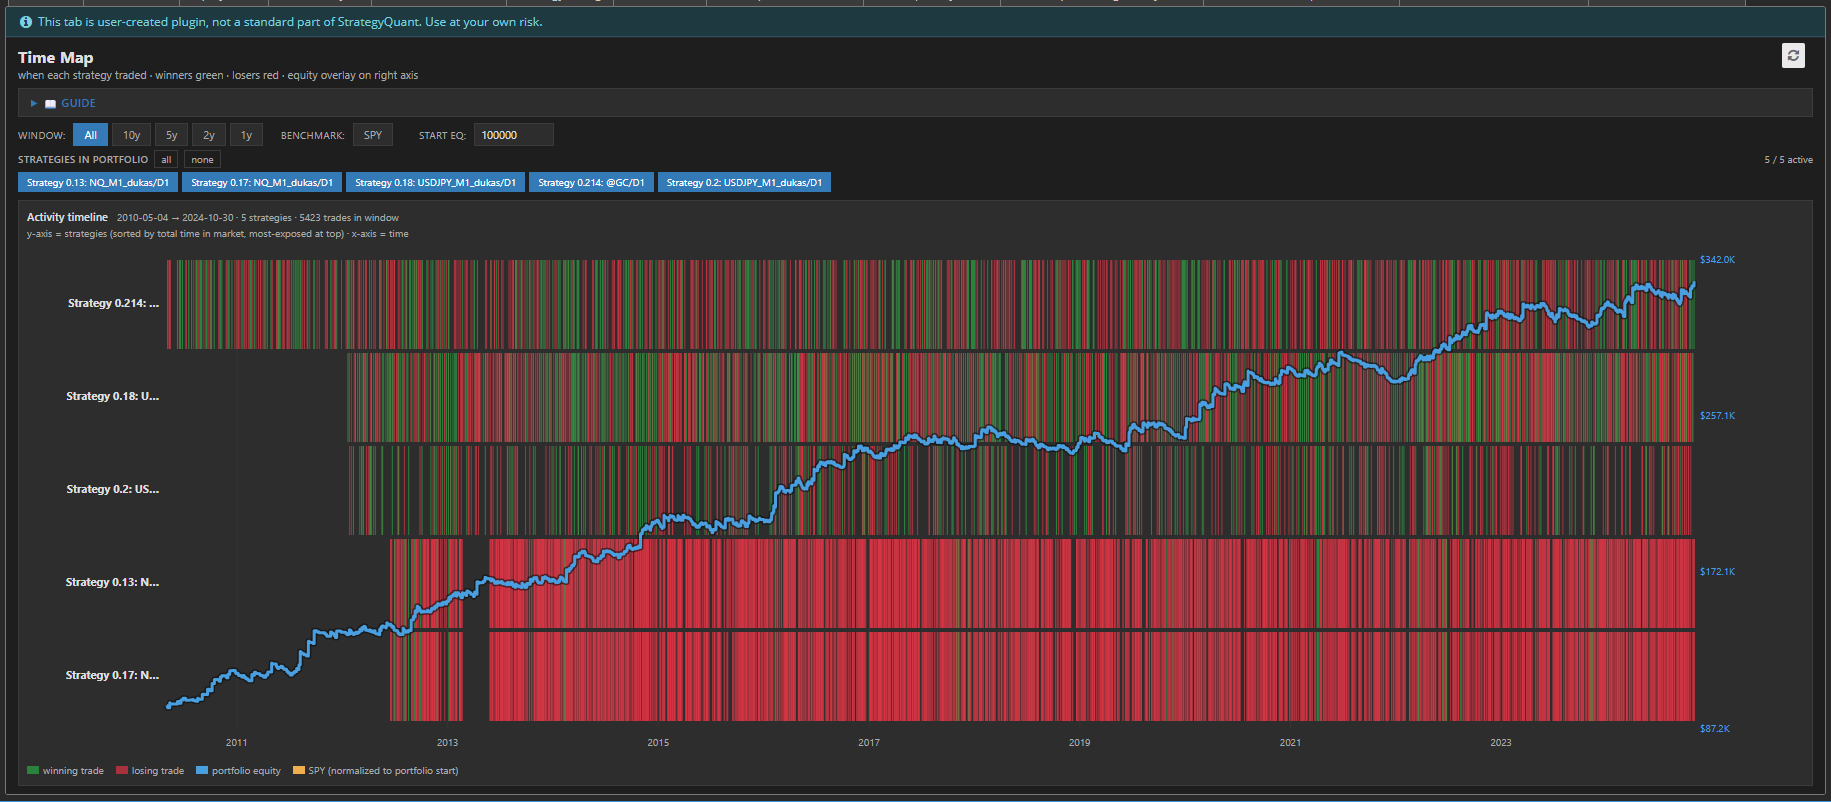Click the orange SPY legend swatch
1831x802 pixels.
pyautogui.click(x=299, y=771)
